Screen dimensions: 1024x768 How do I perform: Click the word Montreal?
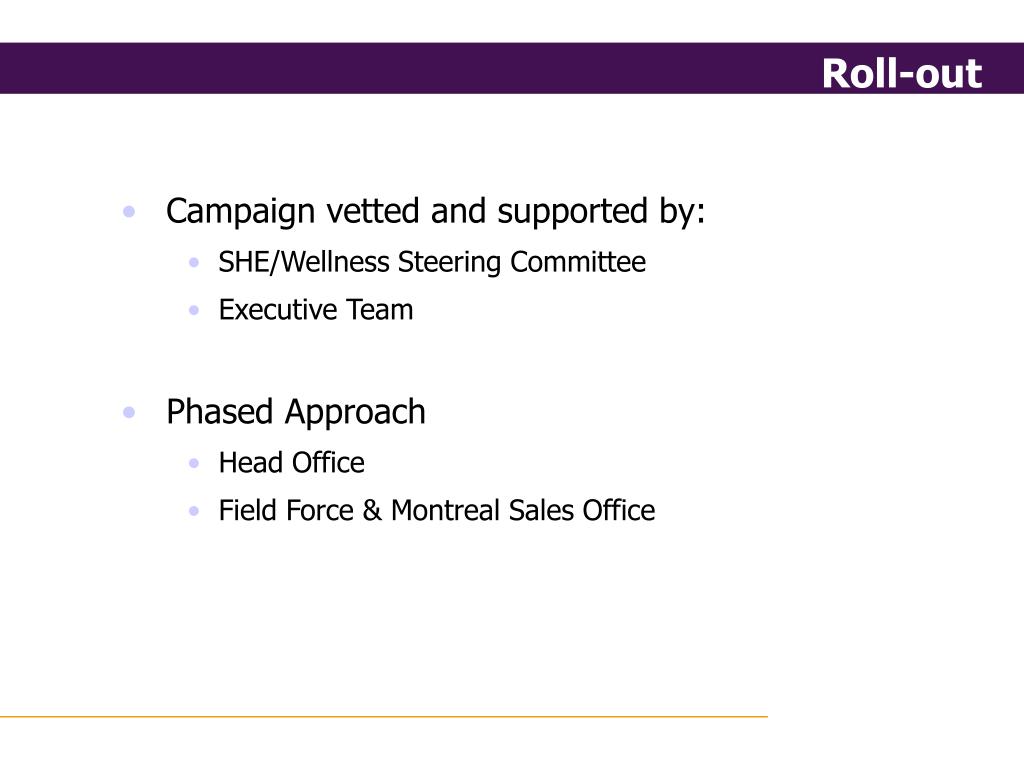[x=445, y=510]
